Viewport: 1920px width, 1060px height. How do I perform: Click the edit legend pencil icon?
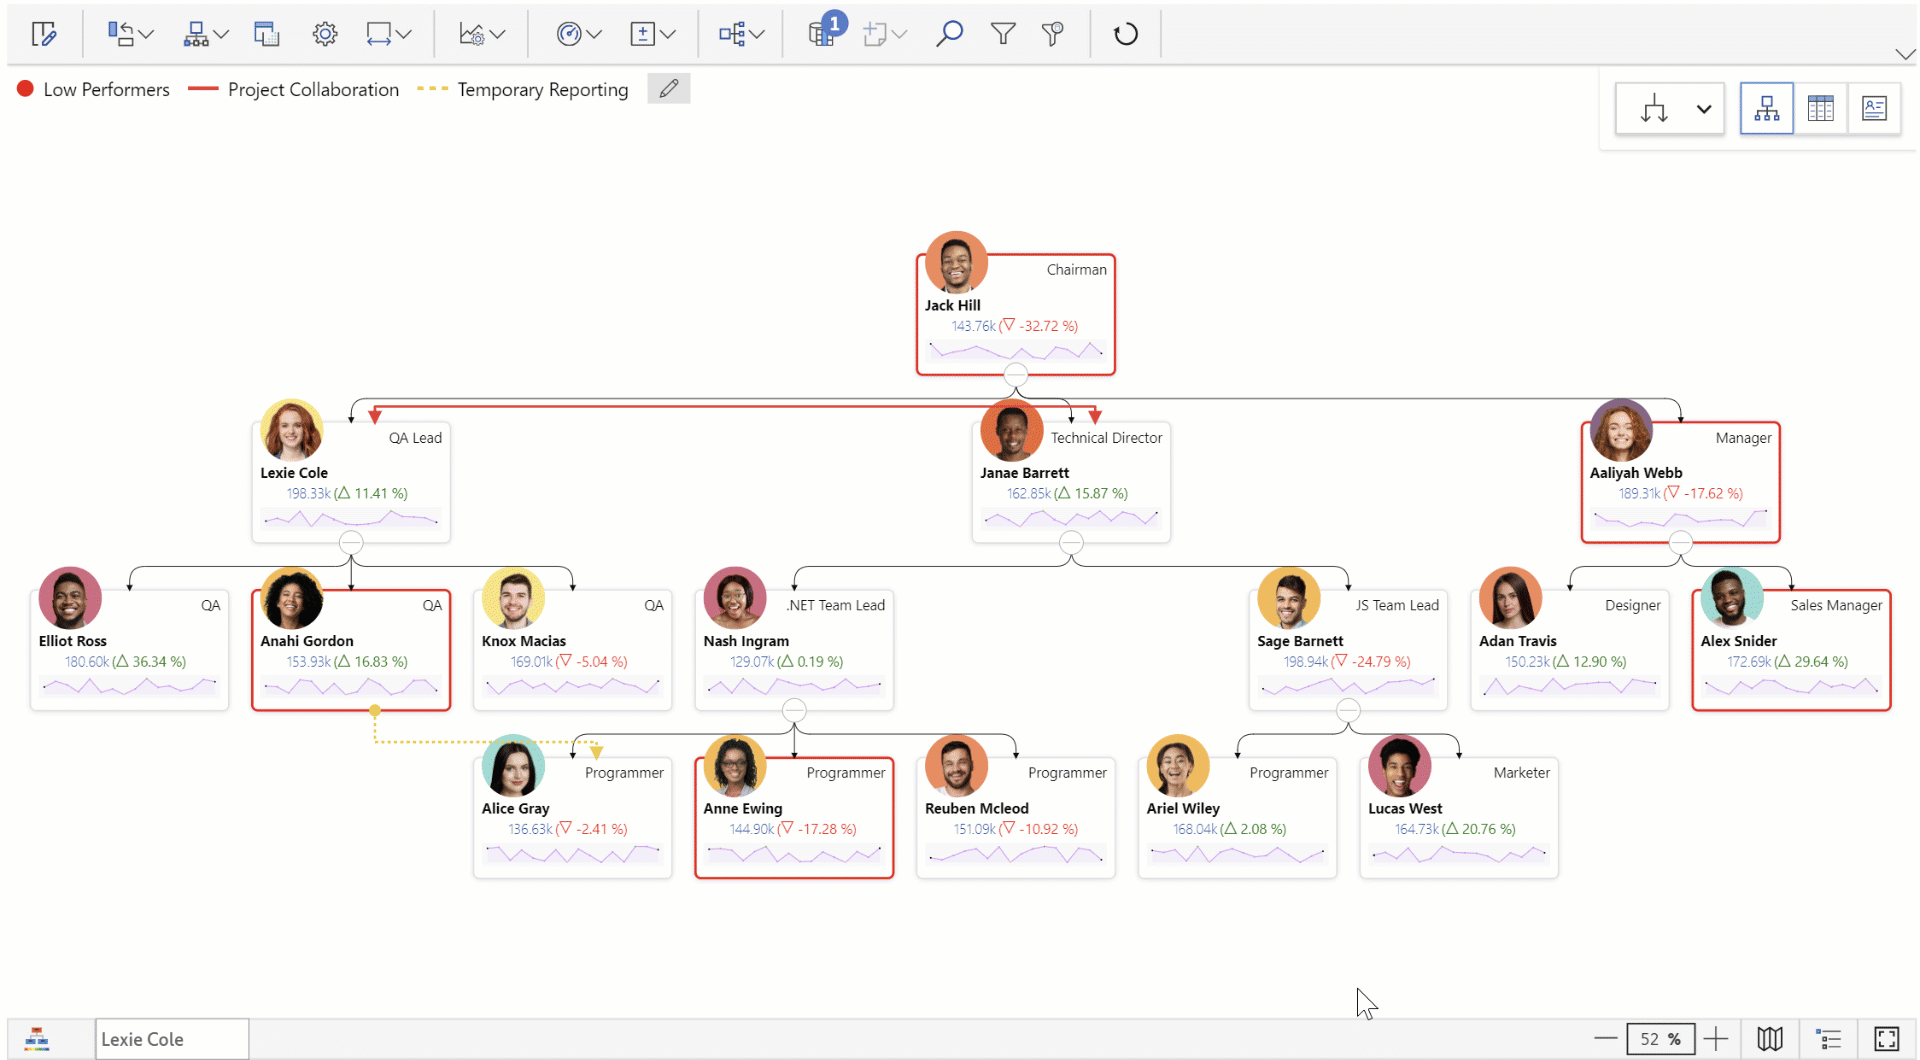click(x=668, y=89)
